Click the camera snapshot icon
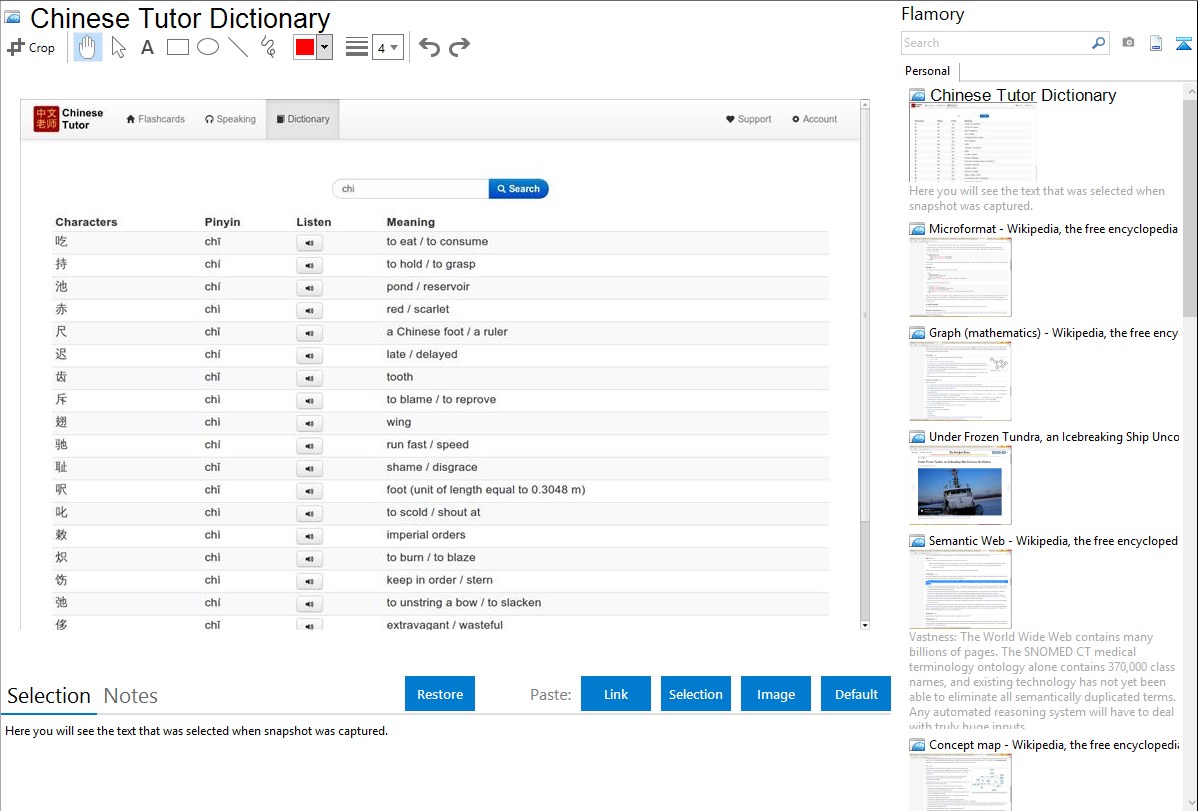 pos(1128,43)
